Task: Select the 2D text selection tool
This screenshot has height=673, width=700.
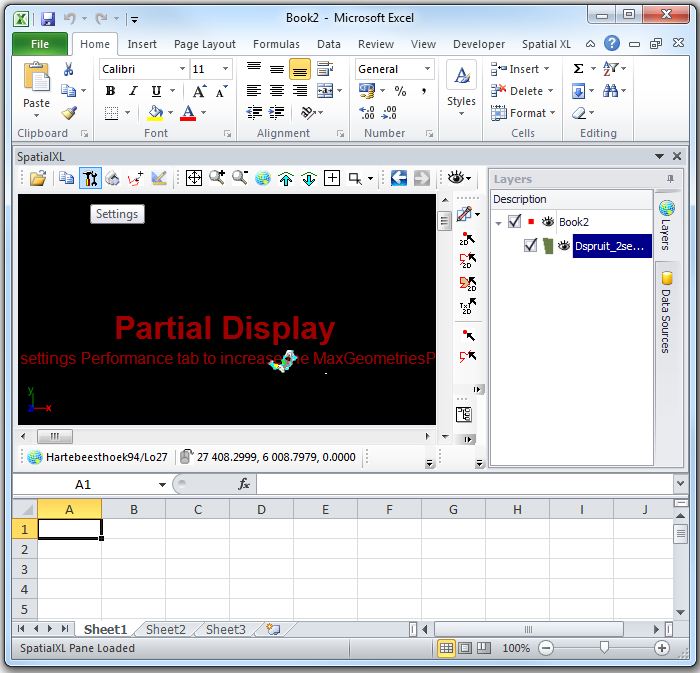Action: click(x=467, y=306)
